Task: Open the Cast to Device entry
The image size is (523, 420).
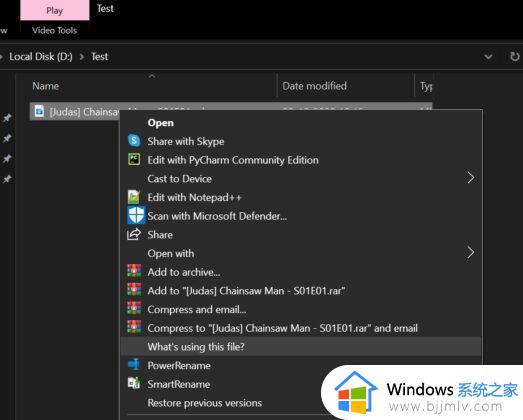Action: (x=179, y=179)
